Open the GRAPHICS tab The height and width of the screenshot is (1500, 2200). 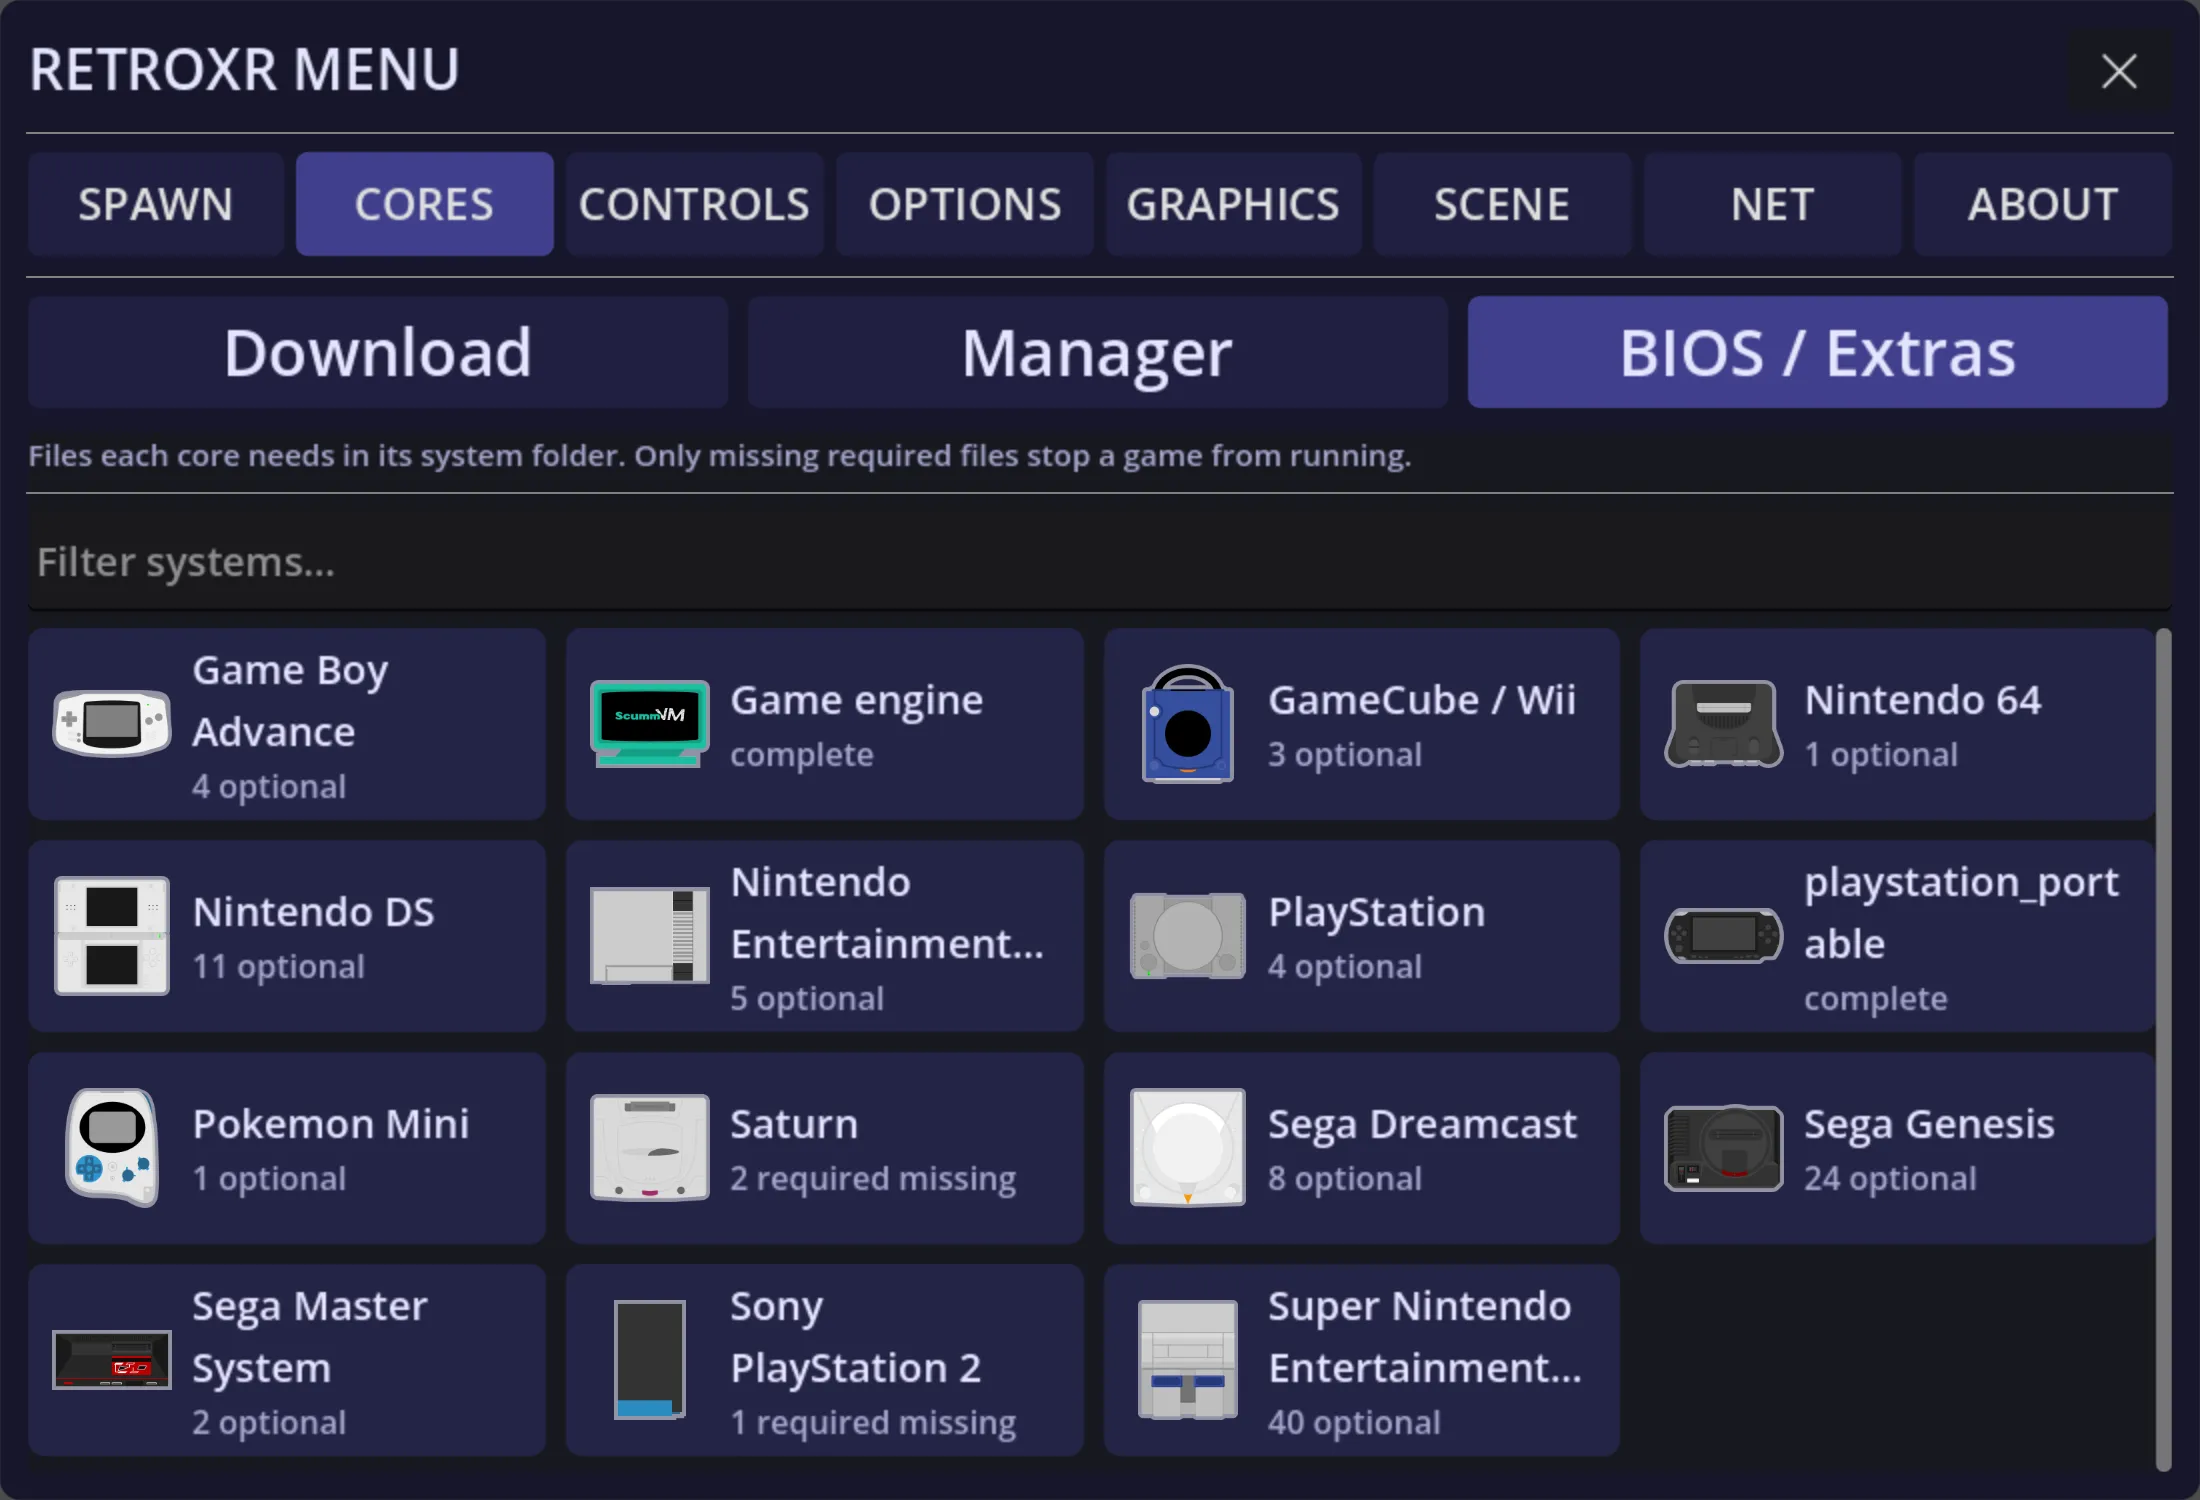[x=1233, y=204]
